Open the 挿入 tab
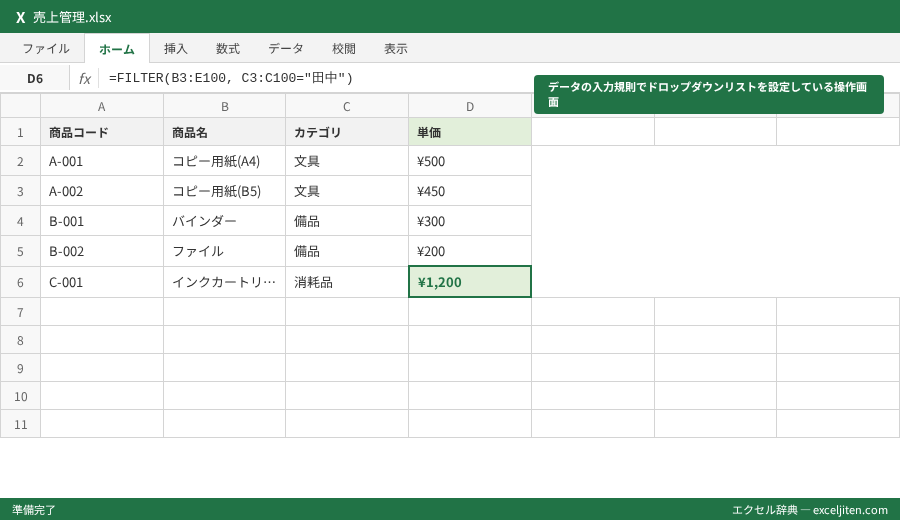This screenshot has width=900, height=520. pos(176,49)
